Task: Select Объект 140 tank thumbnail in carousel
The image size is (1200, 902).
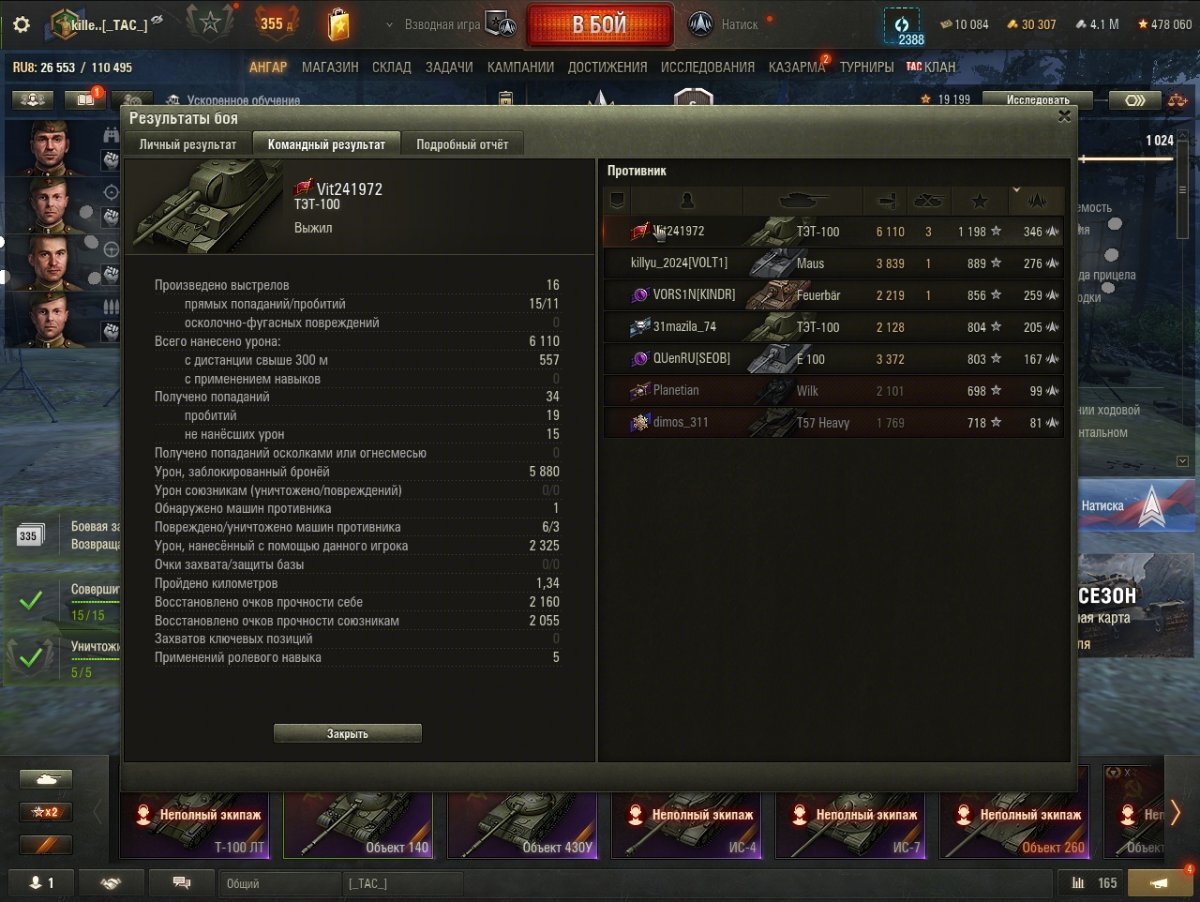Action: (x=358, y=825)
